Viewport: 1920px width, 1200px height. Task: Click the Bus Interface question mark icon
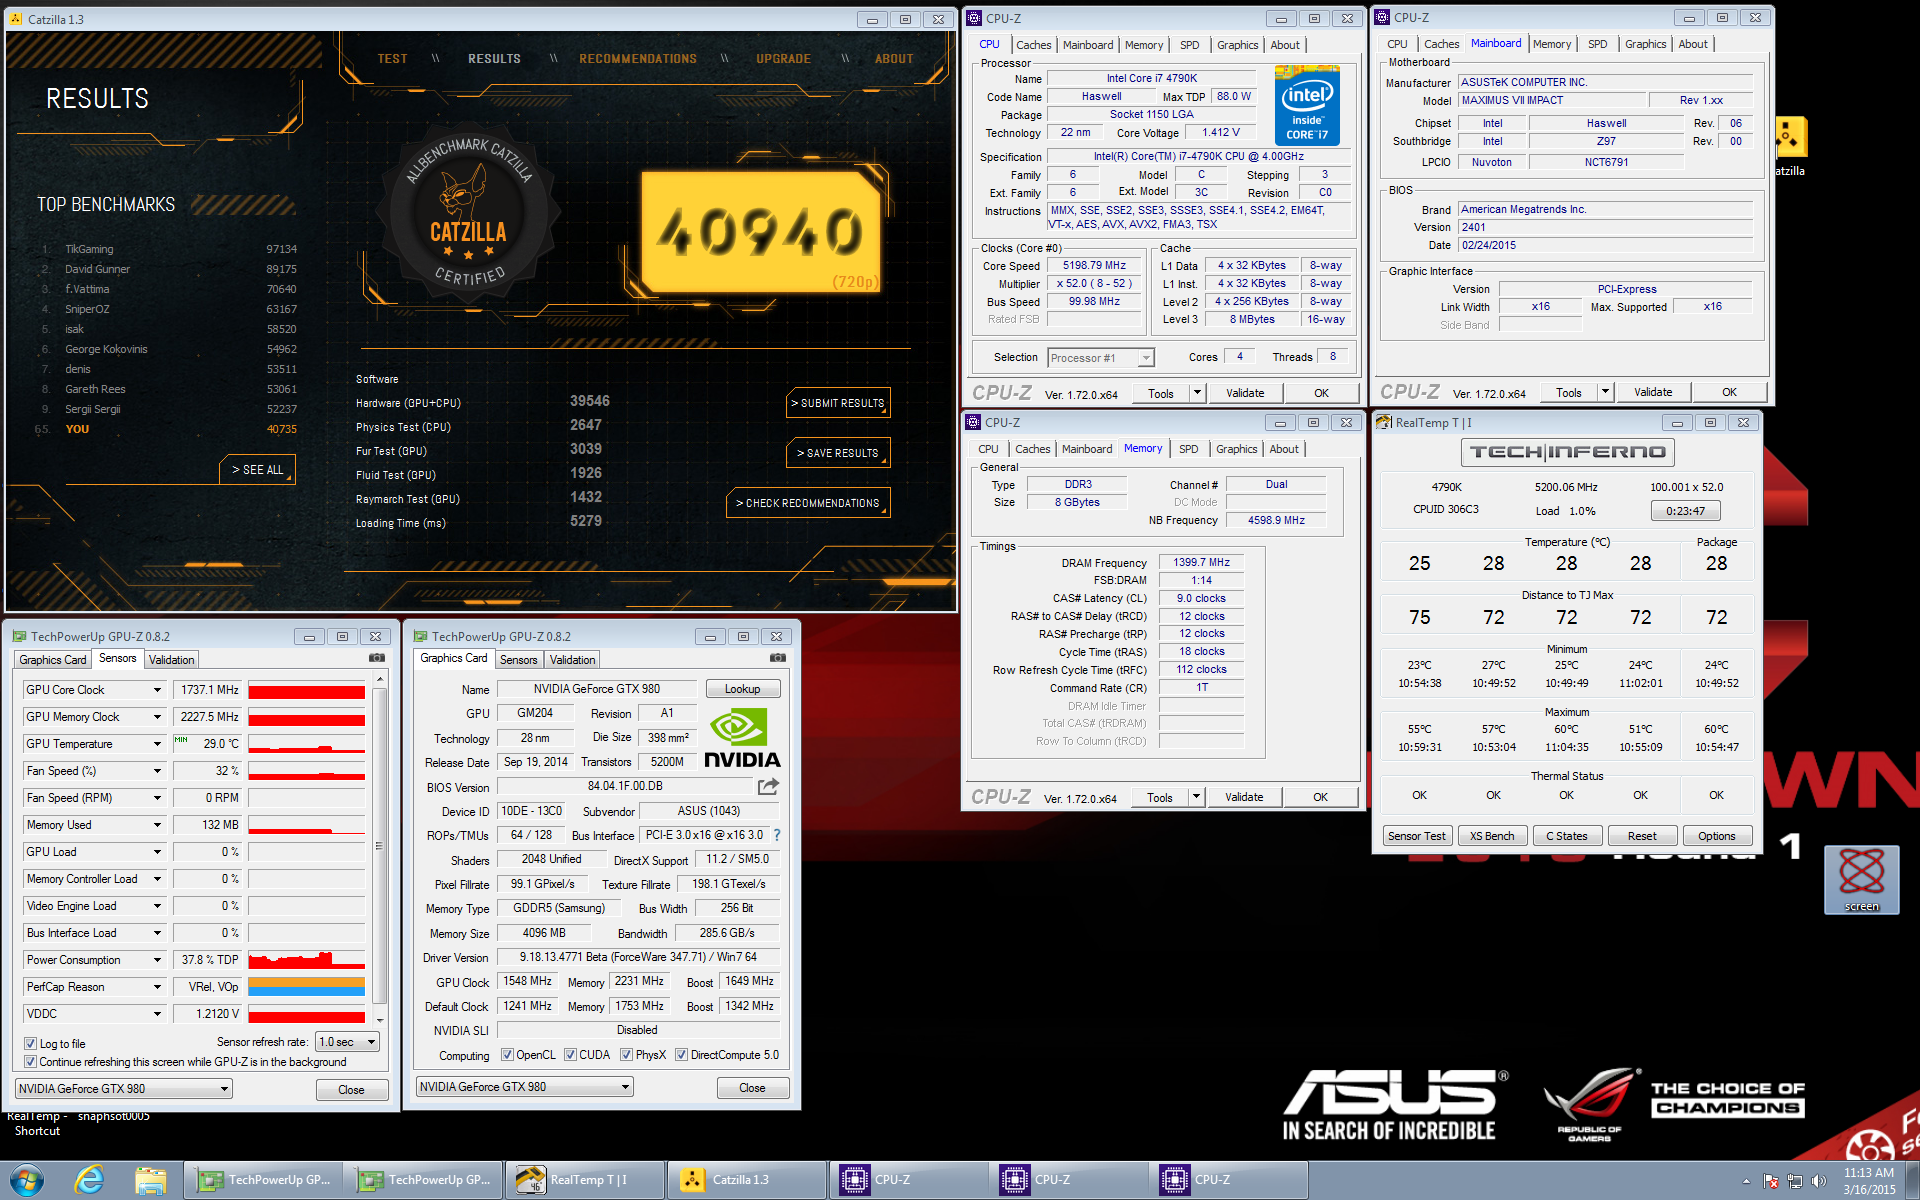777,835
